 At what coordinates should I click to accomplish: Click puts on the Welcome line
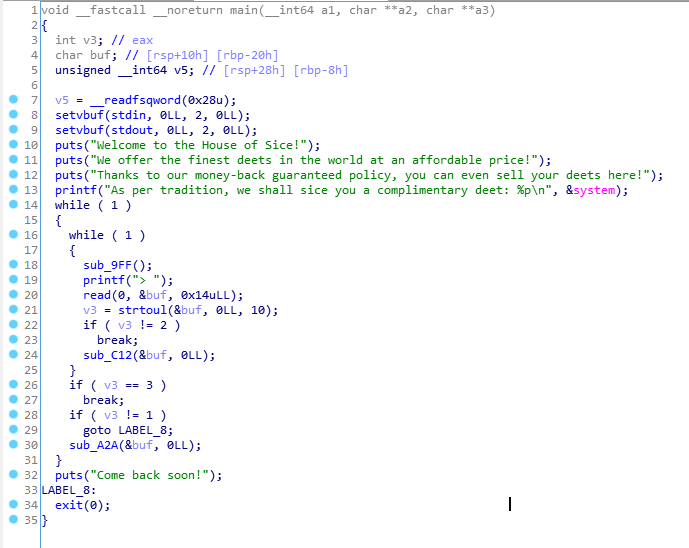[69, 145]
